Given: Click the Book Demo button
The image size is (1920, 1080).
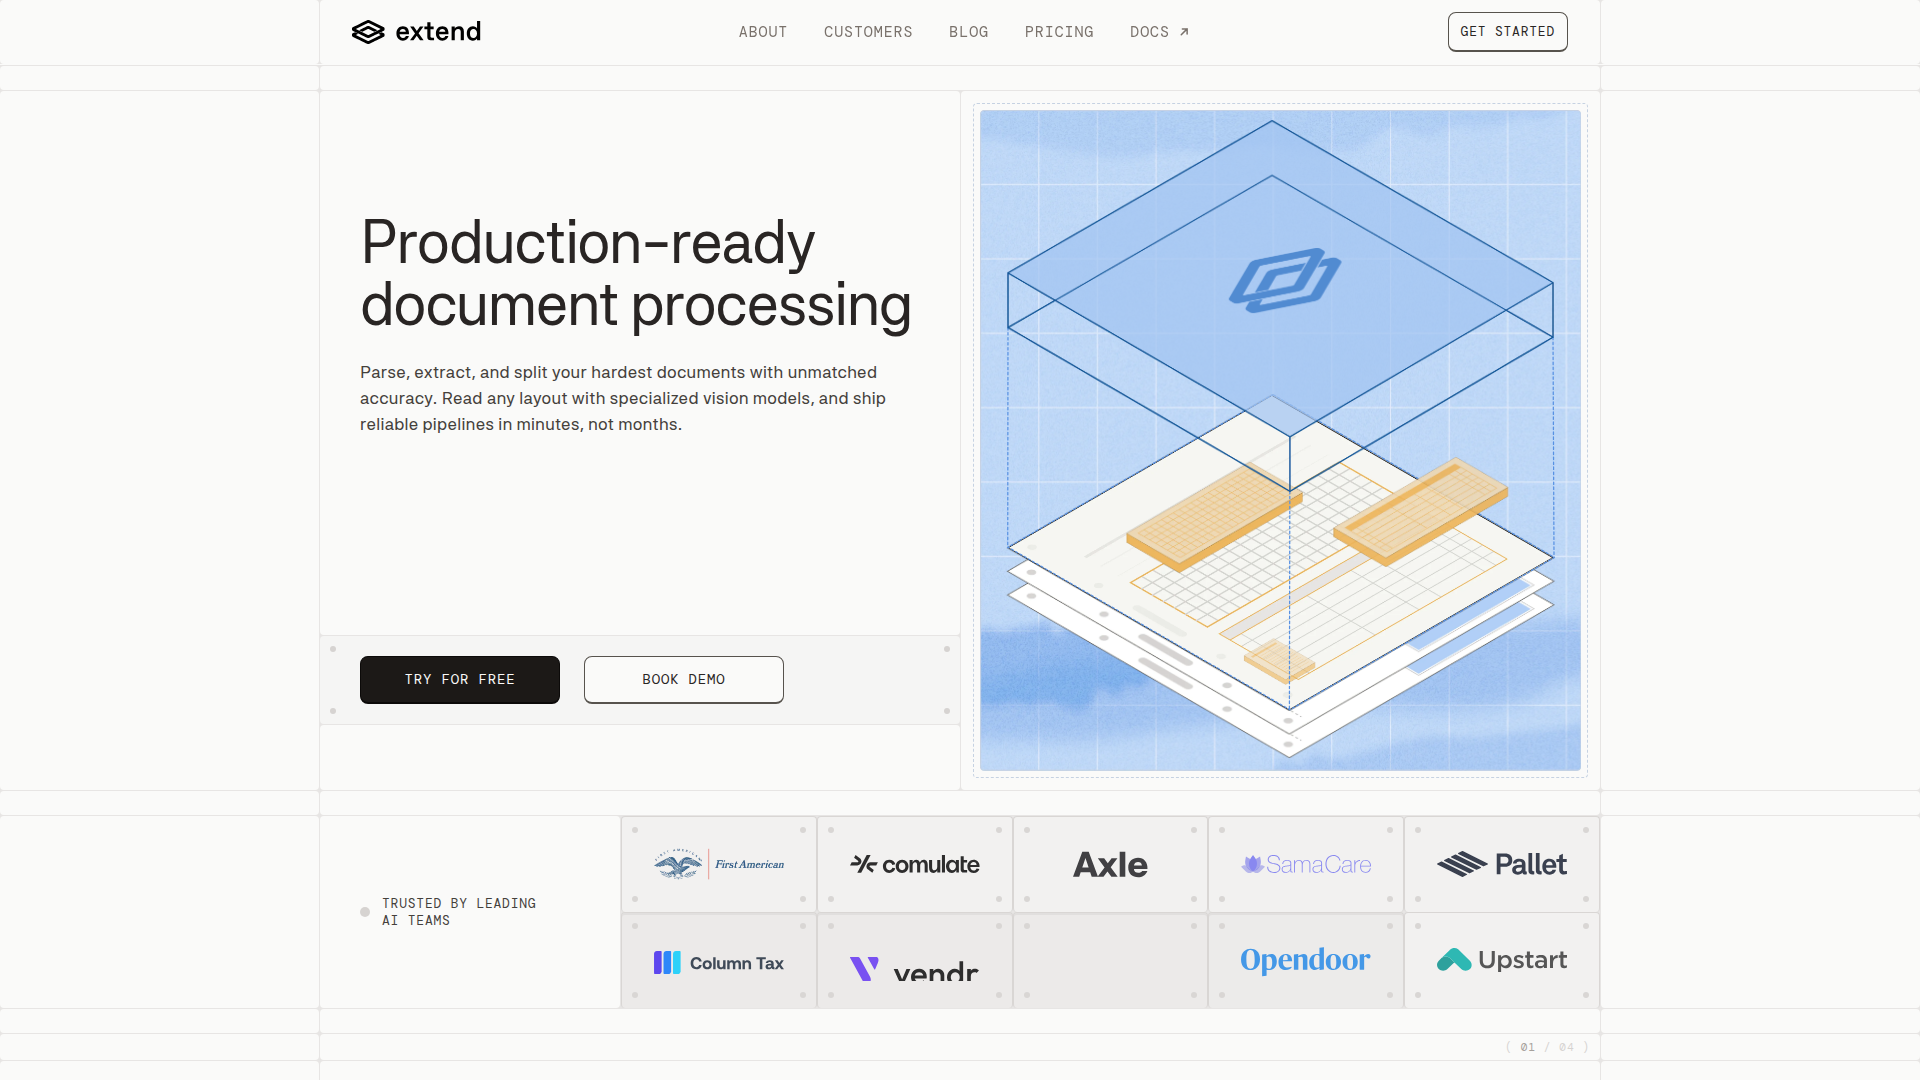Looking at the screenshot, I should click(x=683, y=680).
